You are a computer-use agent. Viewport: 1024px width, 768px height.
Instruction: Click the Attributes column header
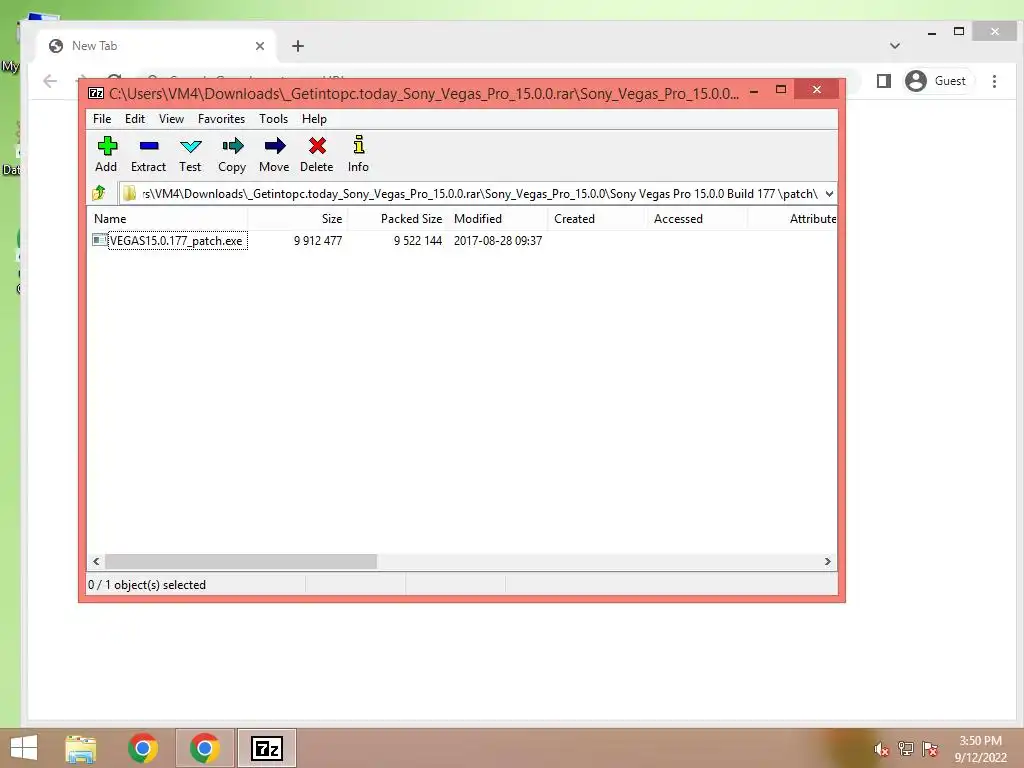click(x=792, y=219)
